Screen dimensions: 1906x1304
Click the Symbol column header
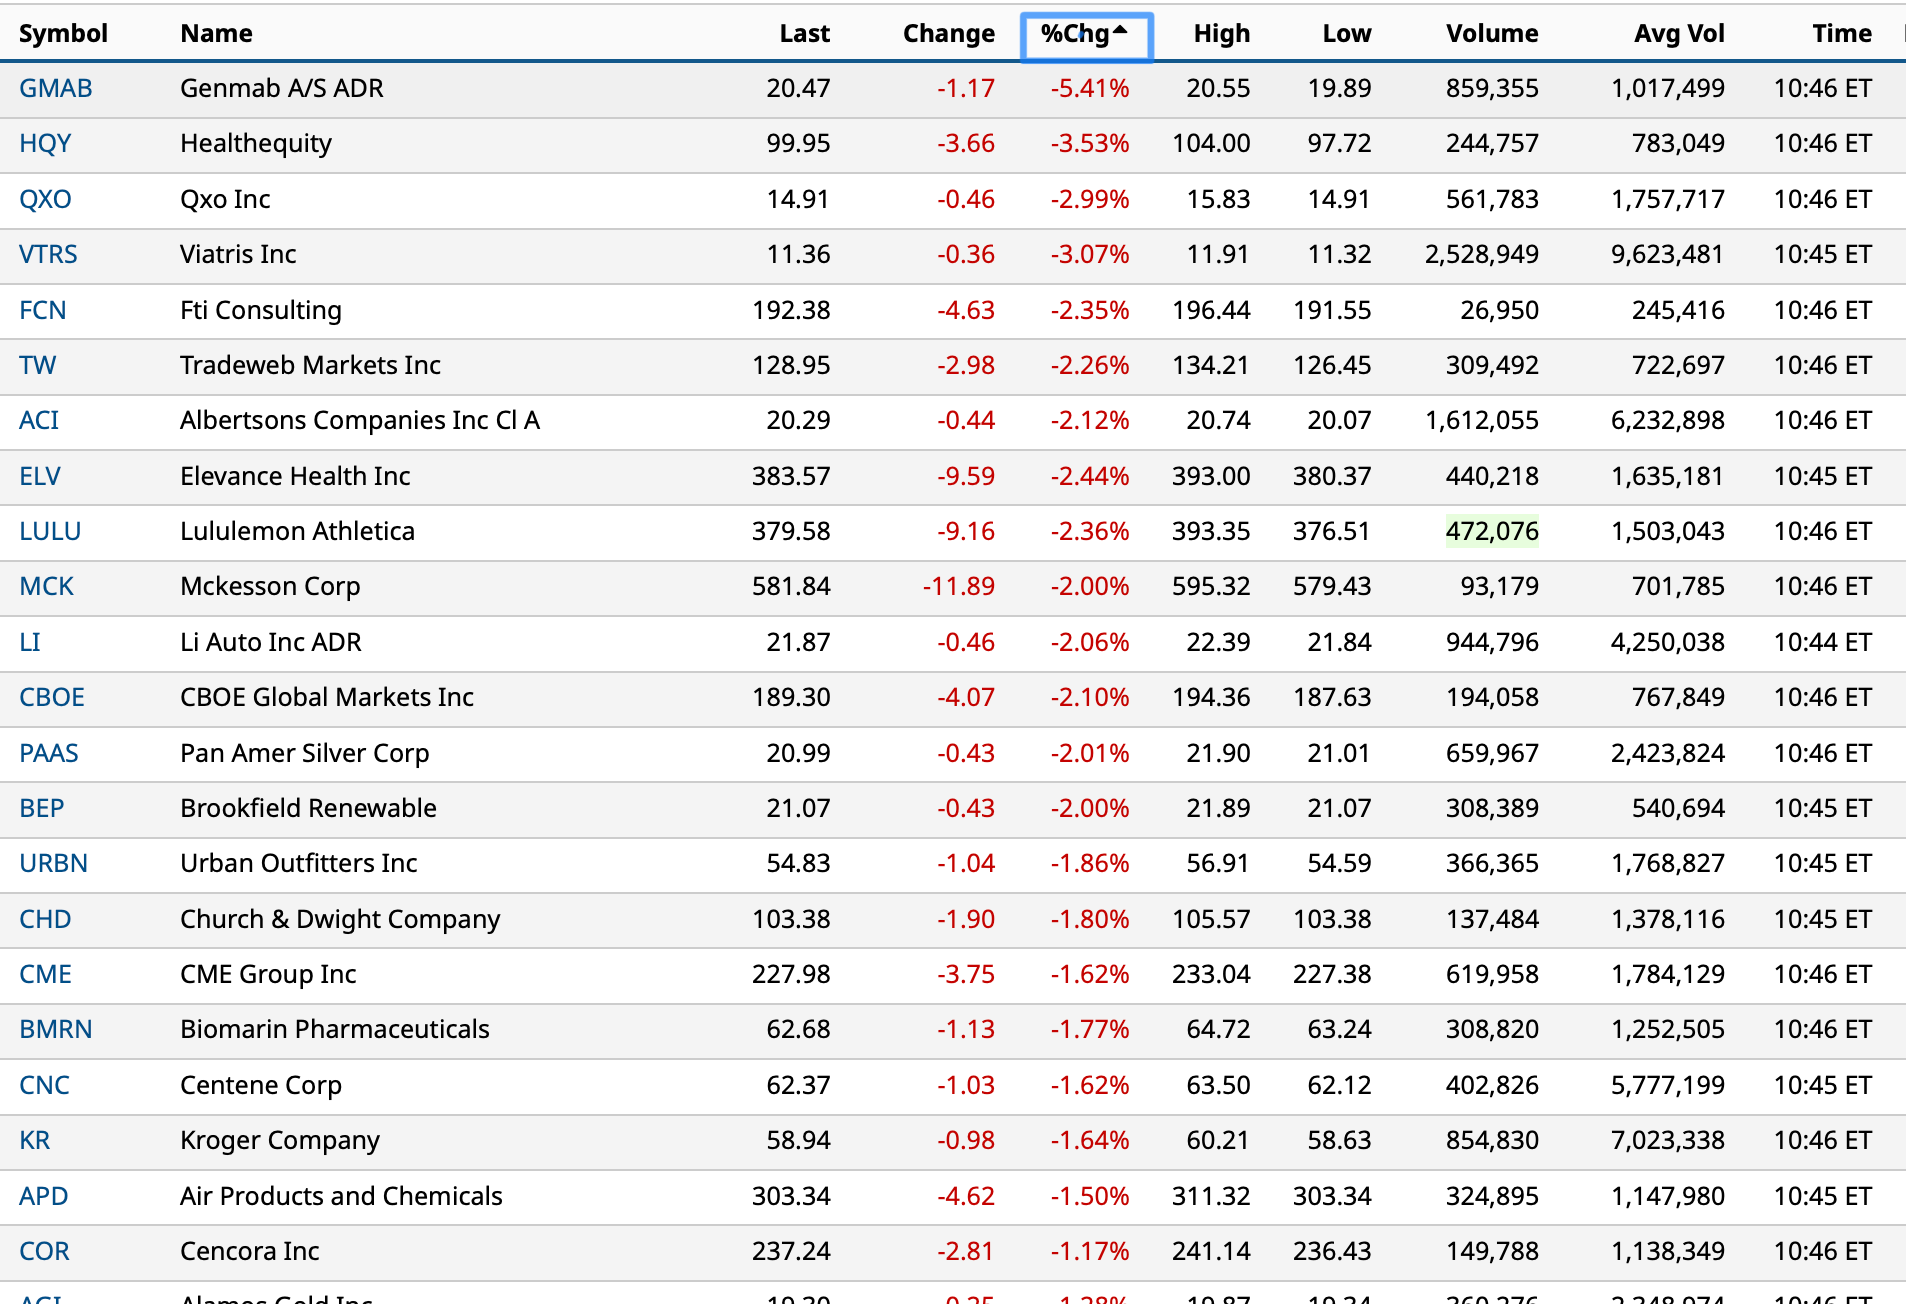63,34
